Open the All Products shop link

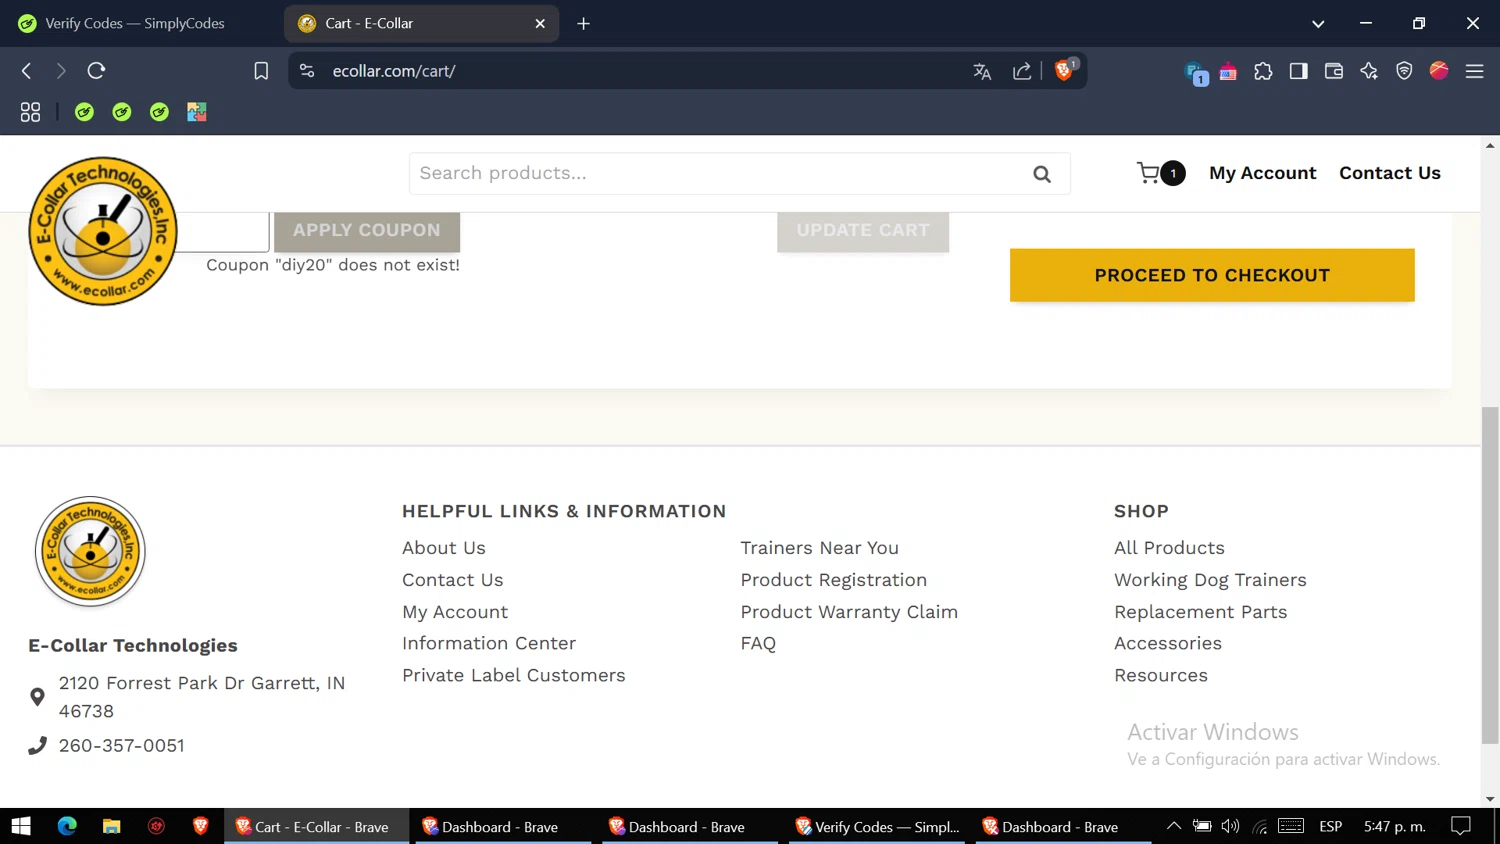tap(1169, 548)
